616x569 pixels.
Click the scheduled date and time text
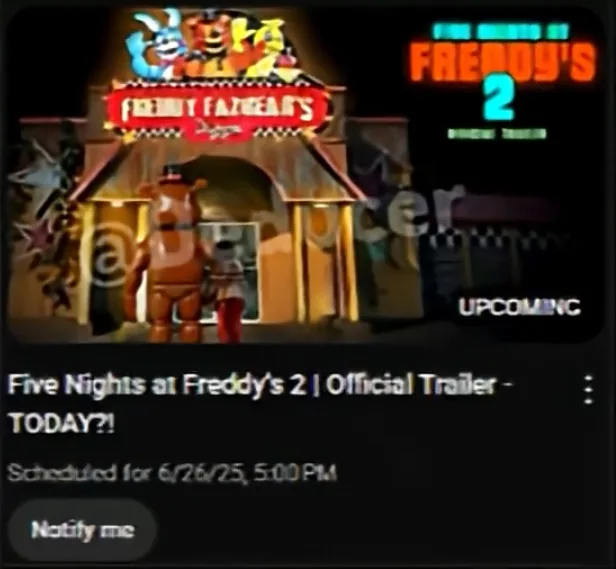[x=172, y=473]
